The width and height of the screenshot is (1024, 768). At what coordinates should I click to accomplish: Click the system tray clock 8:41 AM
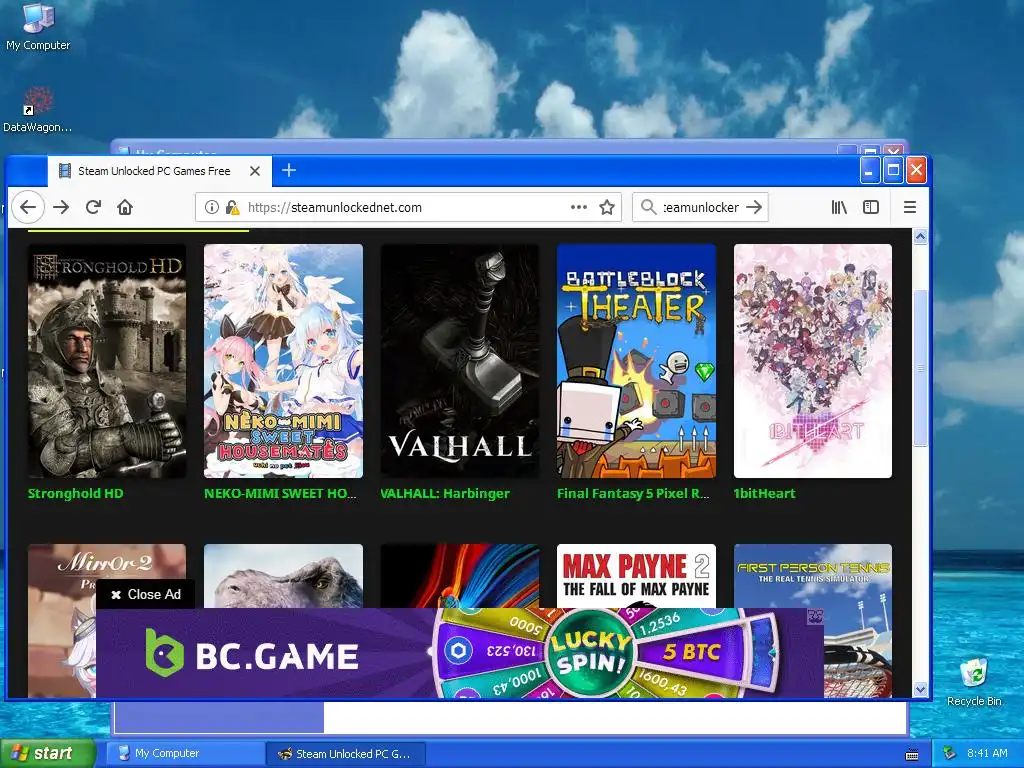point(987,753)
